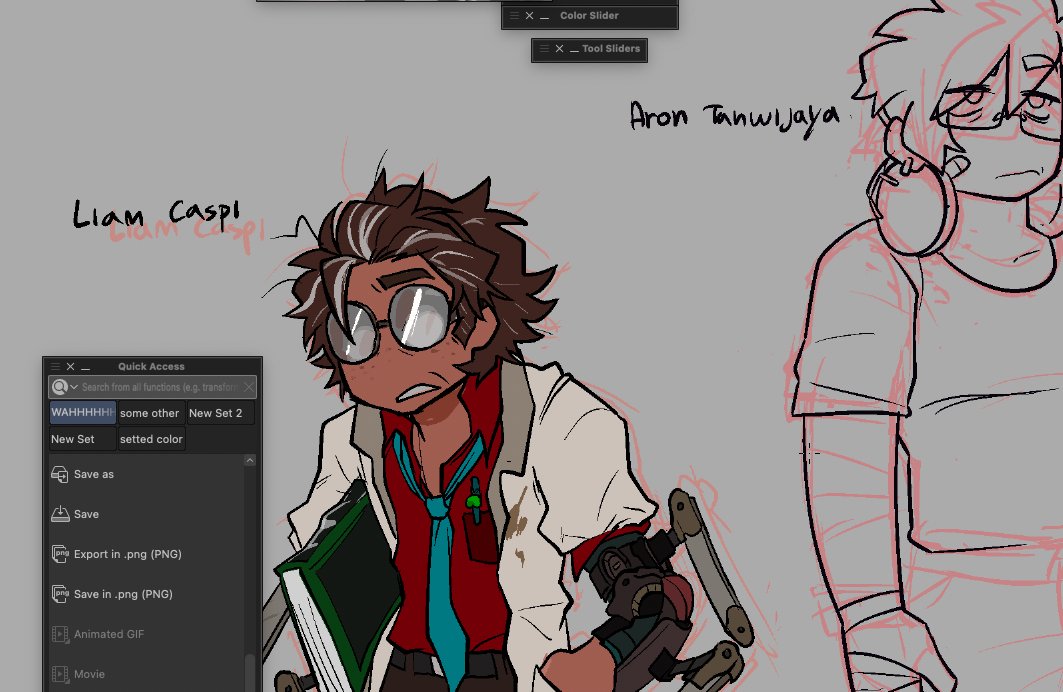Click the Quick Access list scrollbar thumb
1063x692 pixels.
[249, 672]
